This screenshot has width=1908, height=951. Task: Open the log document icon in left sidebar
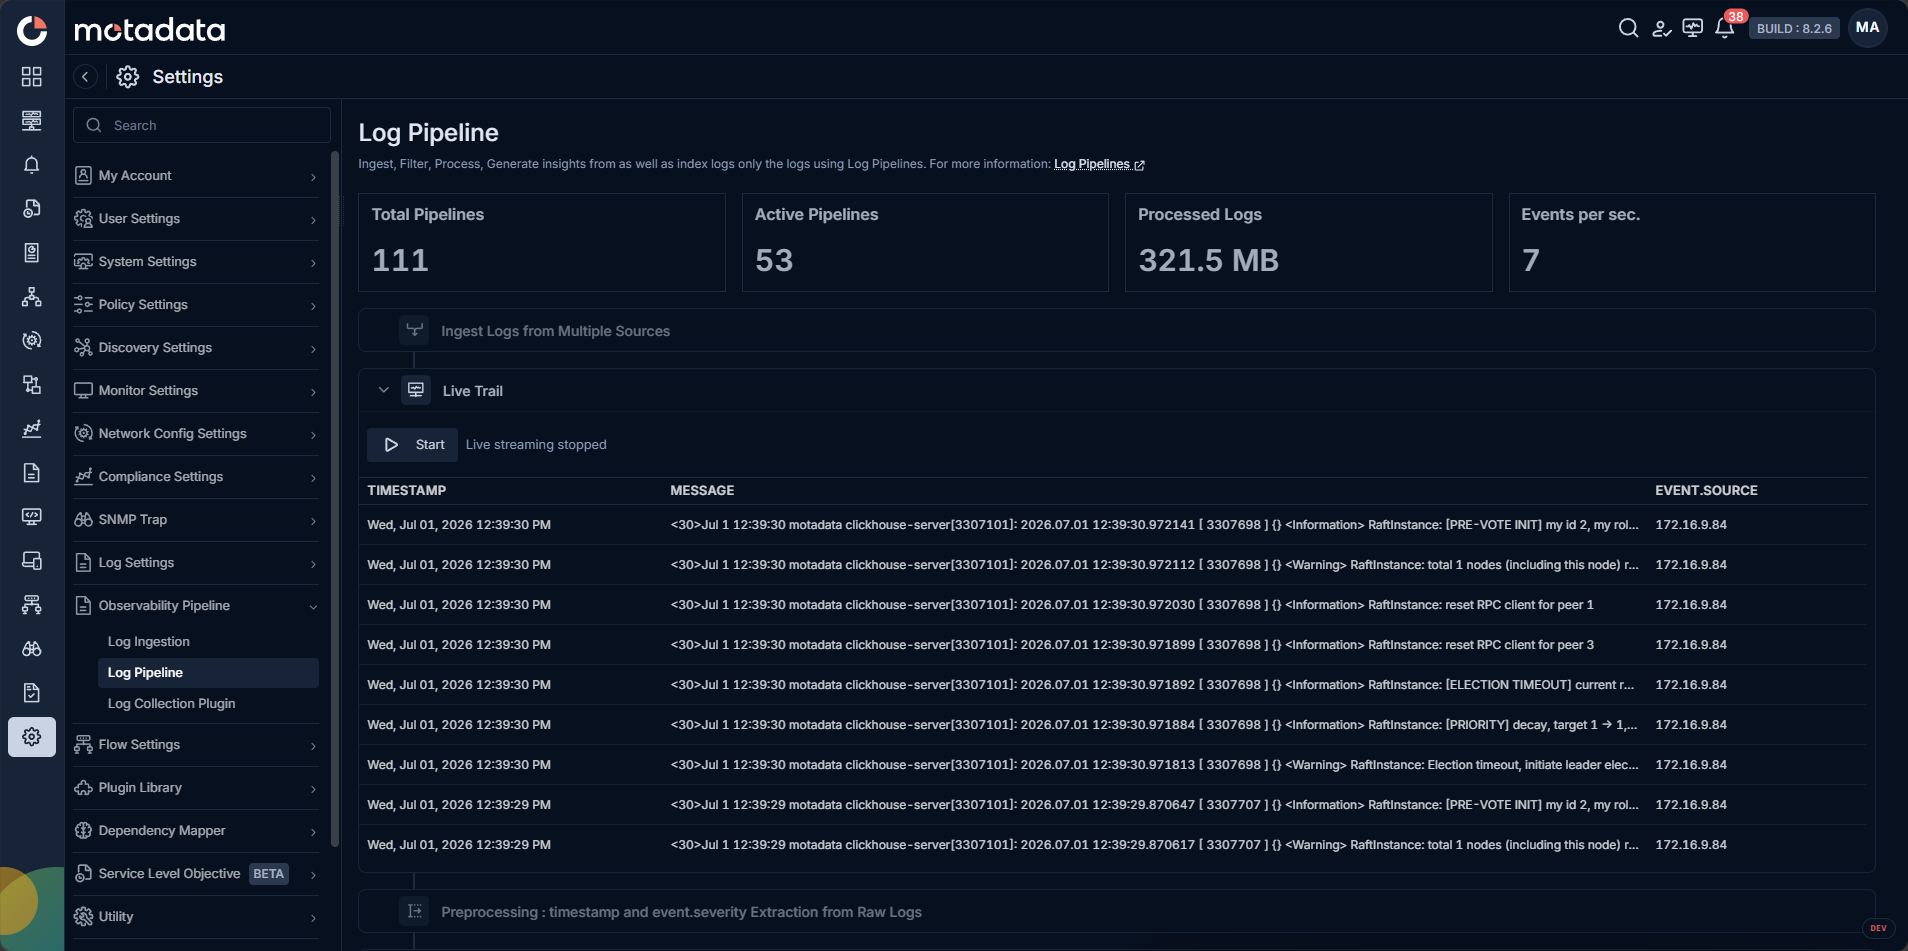32,473
